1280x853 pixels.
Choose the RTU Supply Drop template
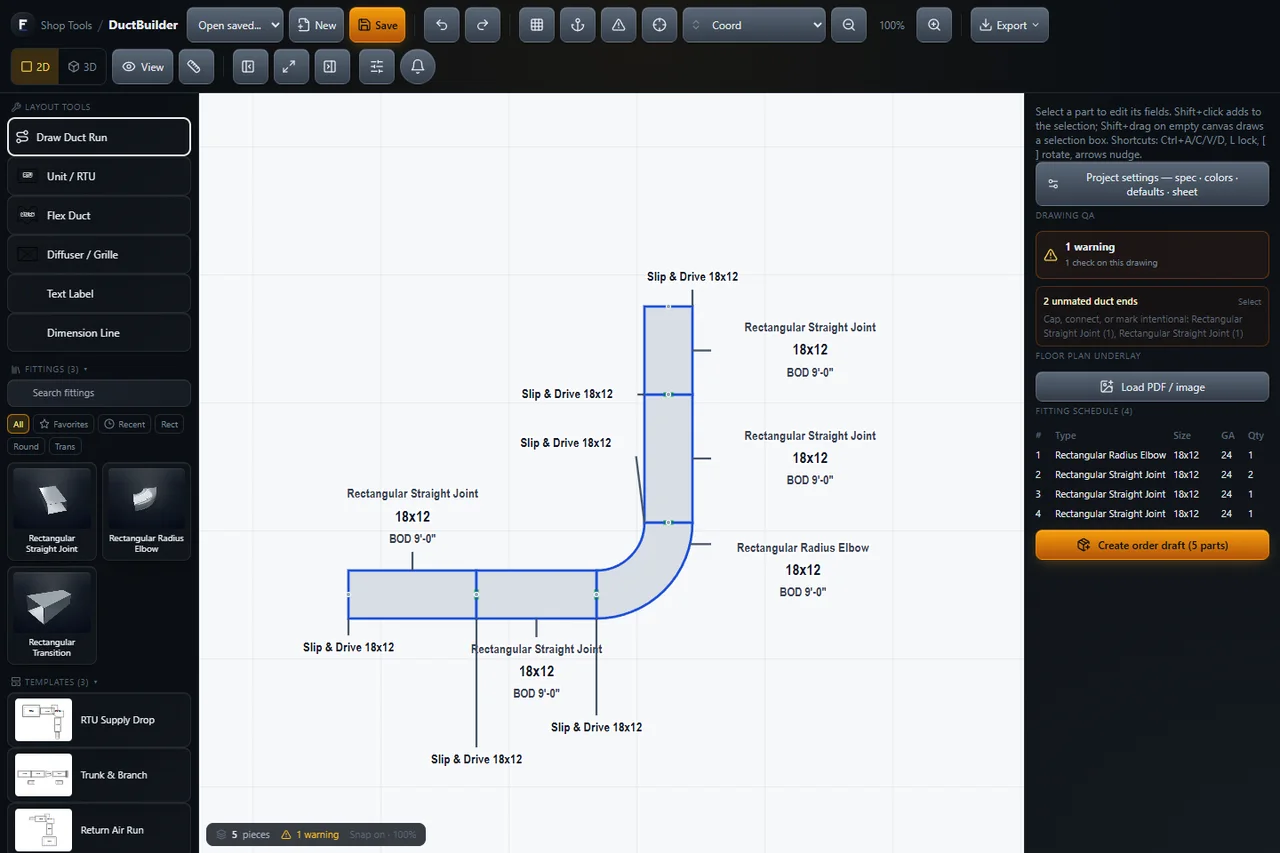point(99,720)
